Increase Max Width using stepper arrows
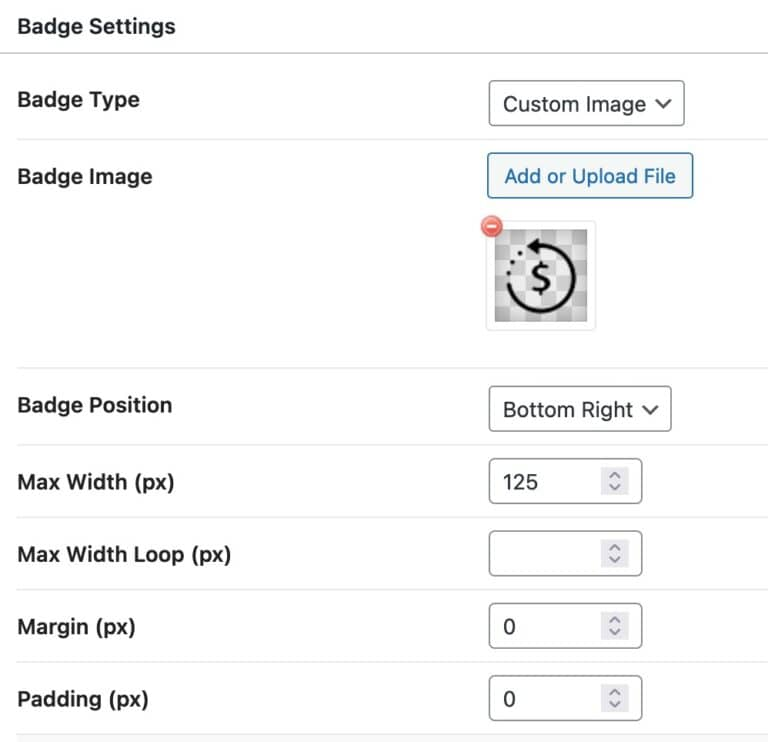Image resolution: width=768 pixels, height=742 pixels. click(x=615, y=476)
